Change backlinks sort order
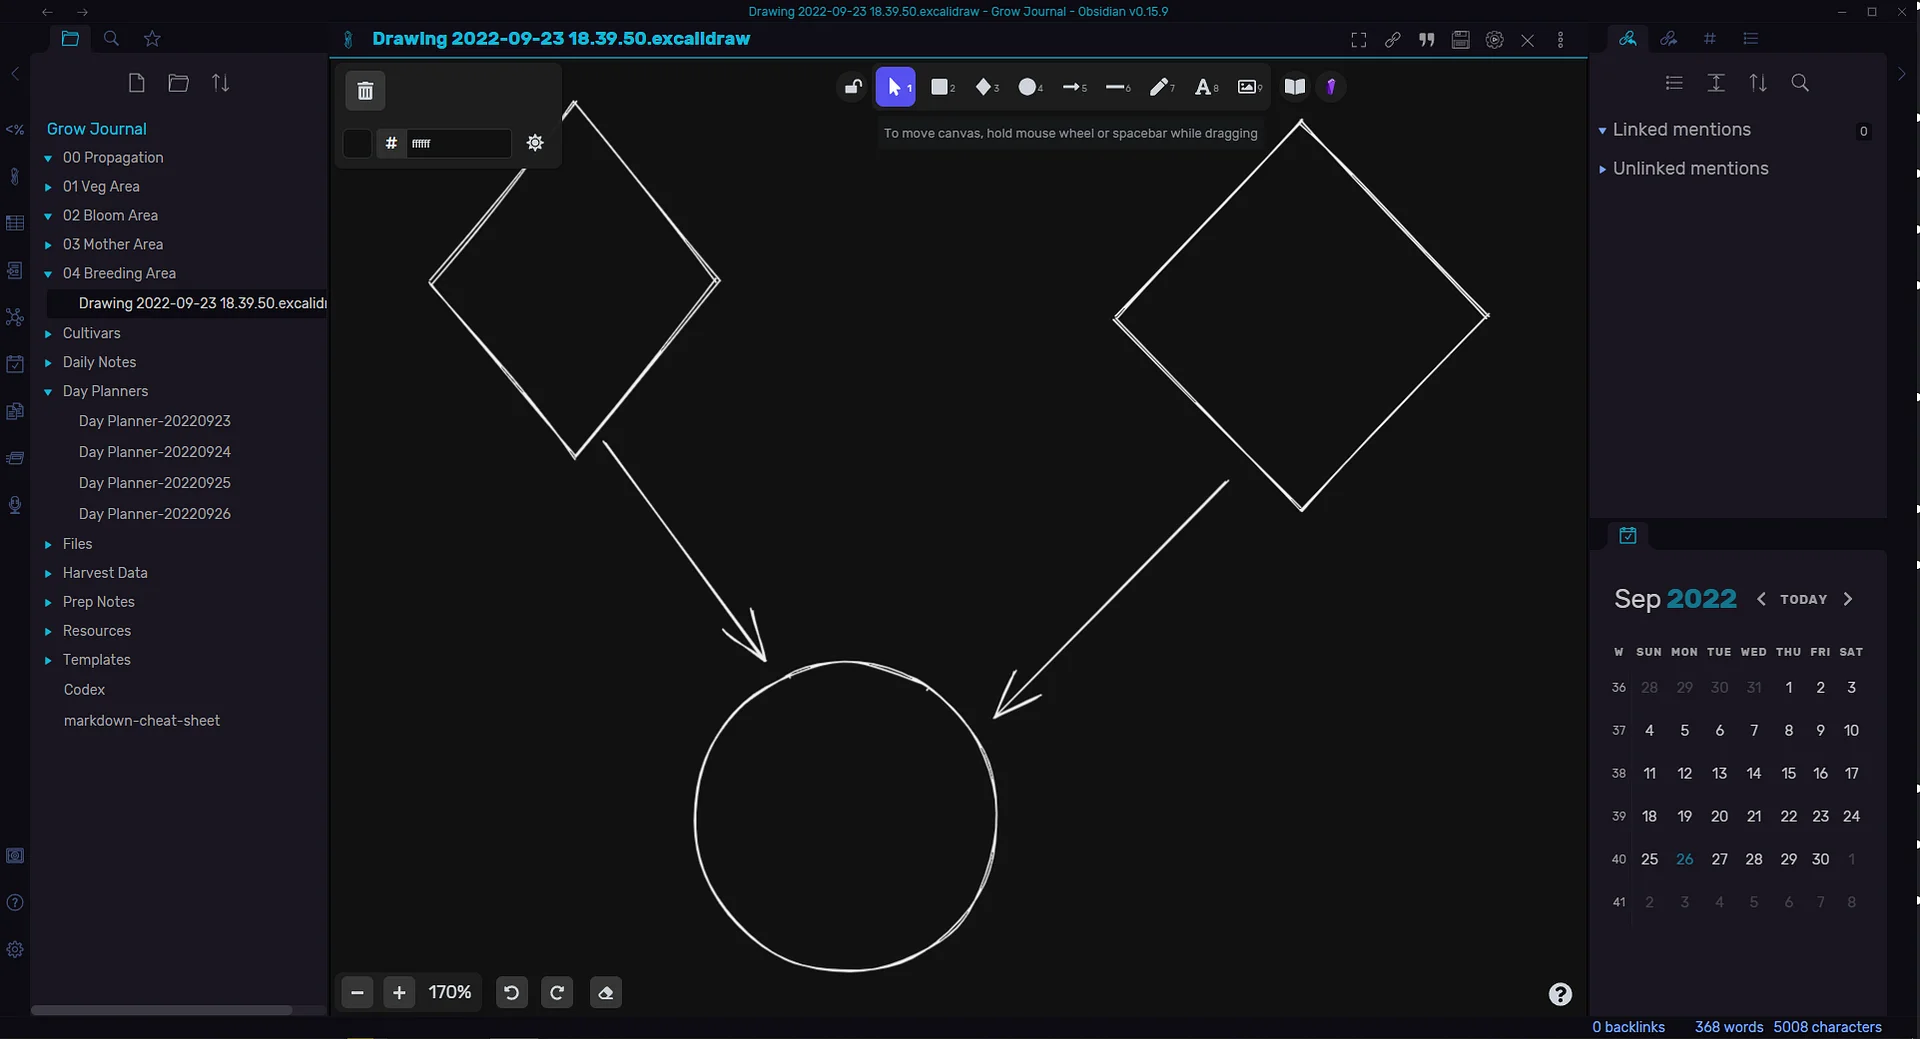 tap(1758, 83)
